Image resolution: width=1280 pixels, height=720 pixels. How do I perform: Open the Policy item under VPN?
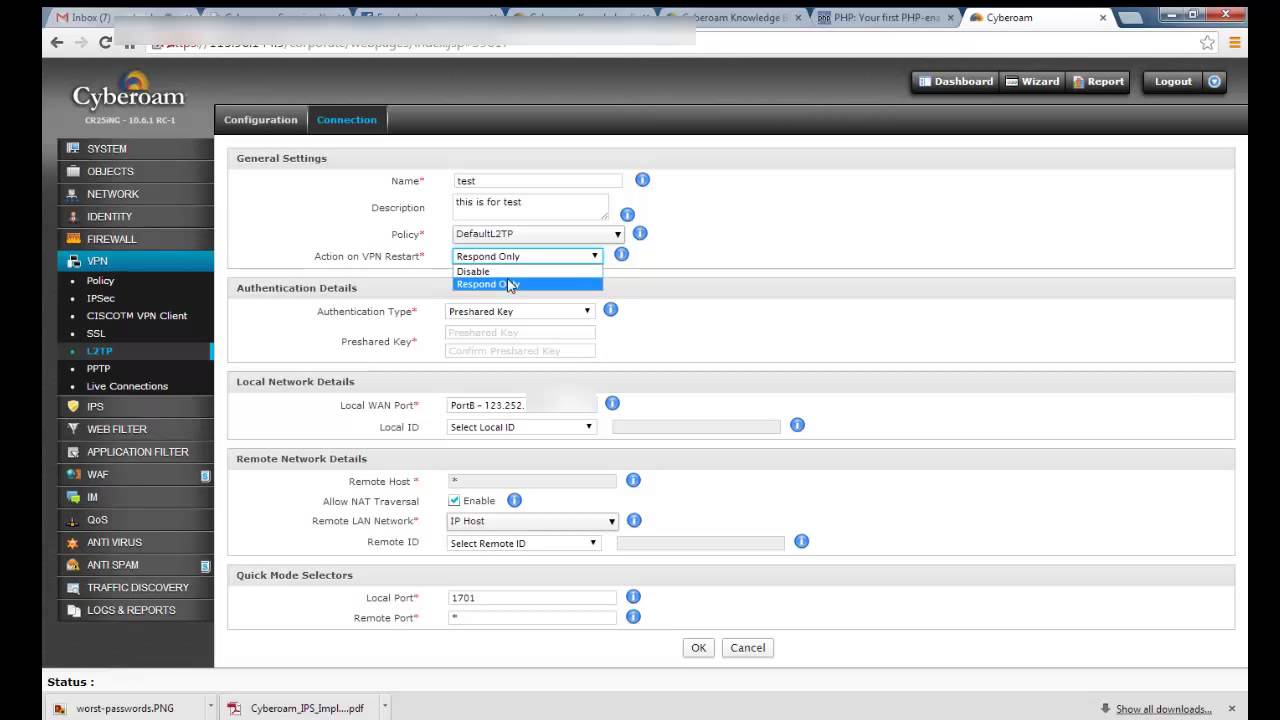[100, 281]
